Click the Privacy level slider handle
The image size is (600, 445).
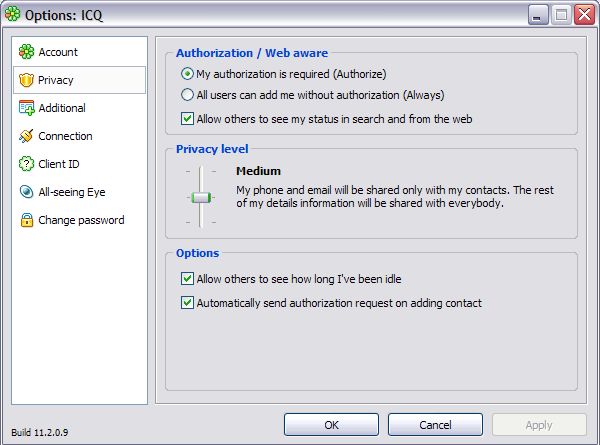click(x=201, y=197)
